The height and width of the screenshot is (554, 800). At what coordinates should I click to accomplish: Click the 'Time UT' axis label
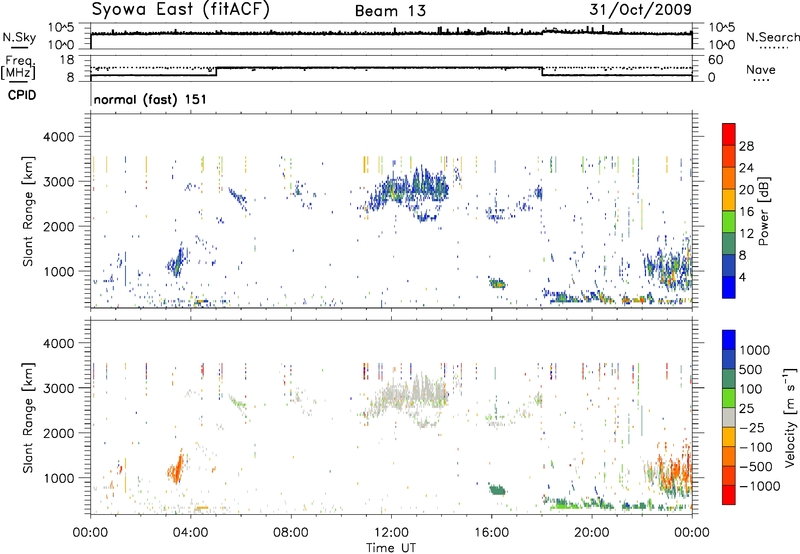click(x=391, y=547)
